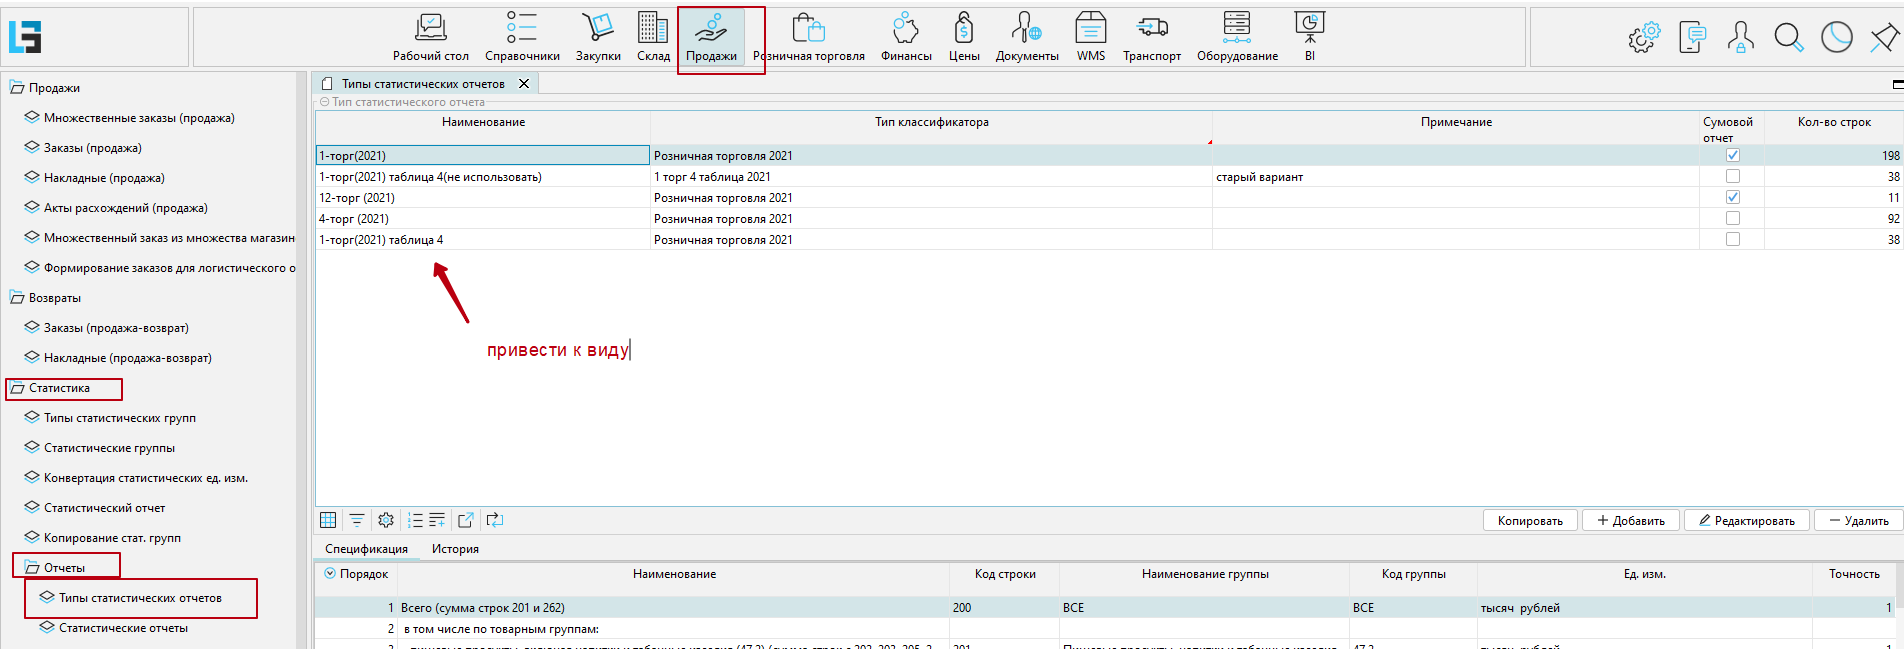The width and height of the screenshot is (1904, 649).
Task: Click the WMS module icon
Action: click(1090, 37)
